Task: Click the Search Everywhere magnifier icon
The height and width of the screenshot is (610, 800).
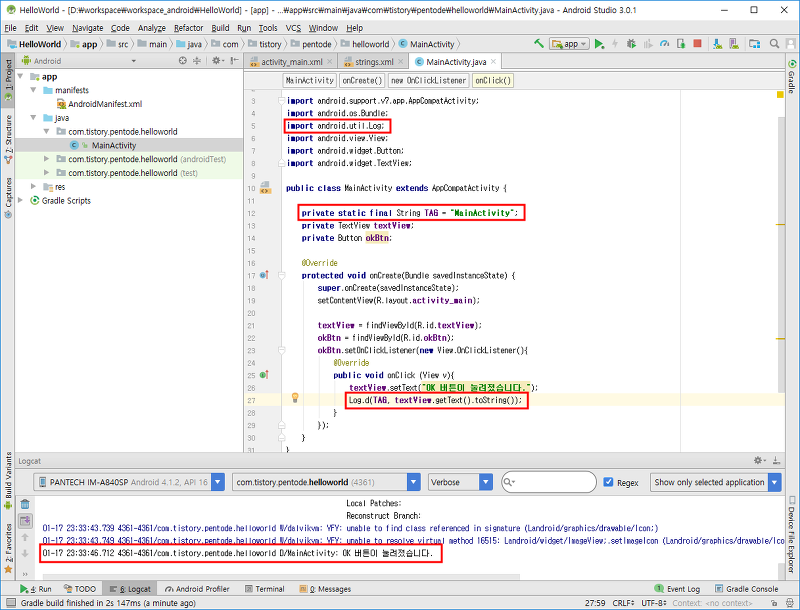Action: pos(774,44)
